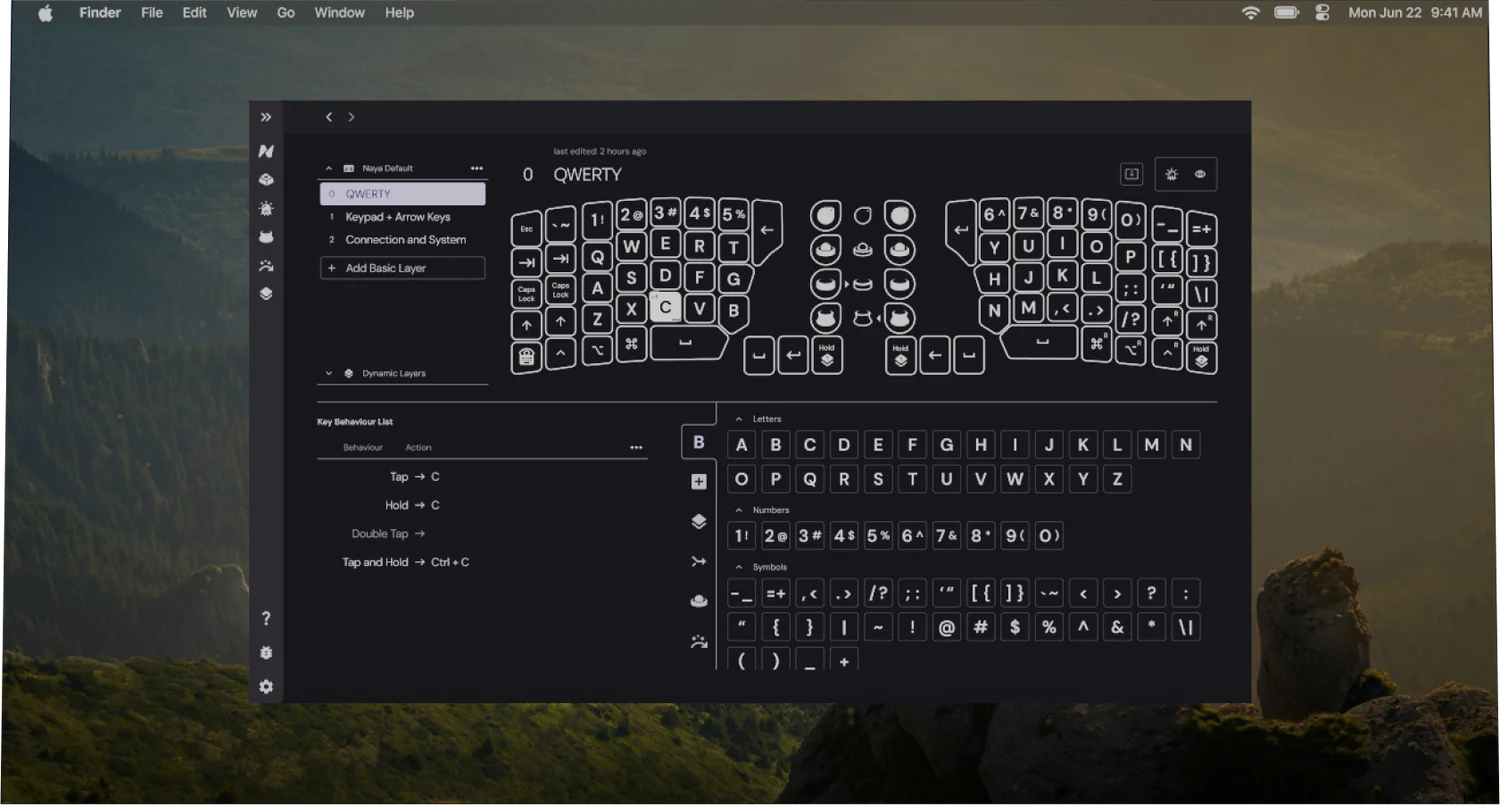Screen dimensions: 1500x805
Task: Open the File menu in the menu bar
Action: [x=152, y=13]
